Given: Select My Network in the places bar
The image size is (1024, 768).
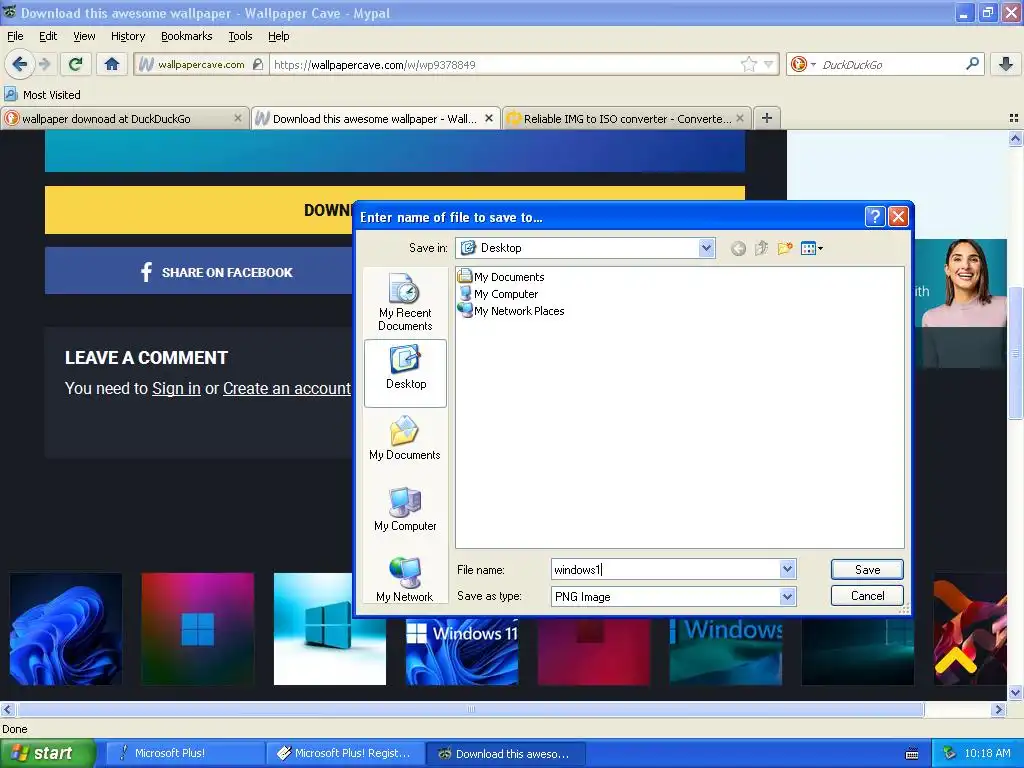Looking at the screenshot, I should click(405, 580).
